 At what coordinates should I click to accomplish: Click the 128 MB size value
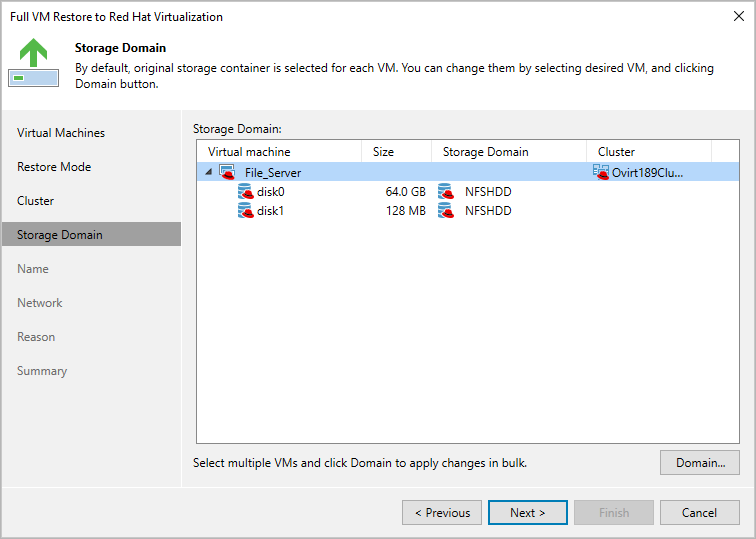click(405, 211)
